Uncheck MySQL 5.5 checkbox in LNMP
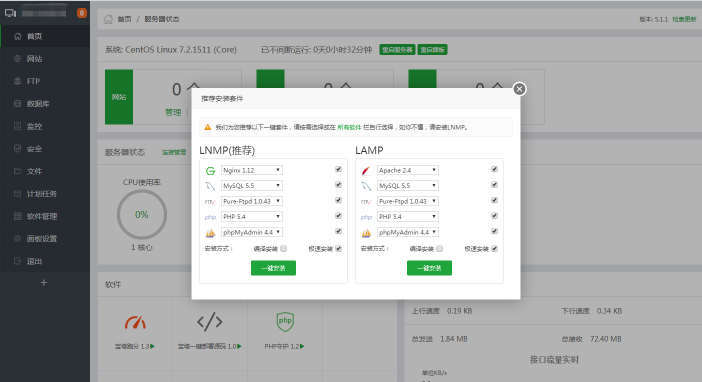 [x=338, y=185]
